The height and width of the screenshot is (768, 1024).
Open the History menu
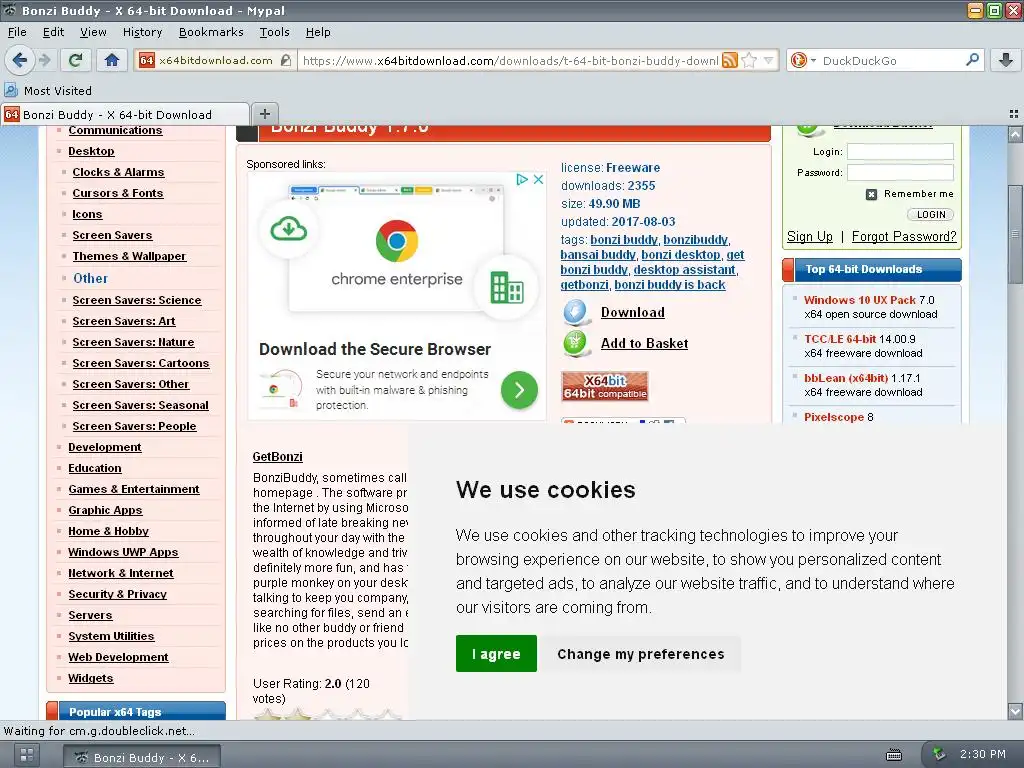click(142, 32)
